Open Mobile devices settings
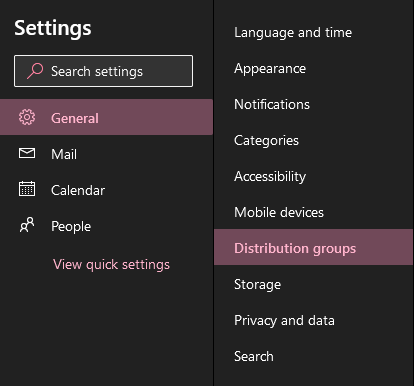Image resolution: width=414 pixels, height=386 pixels. 313,212
